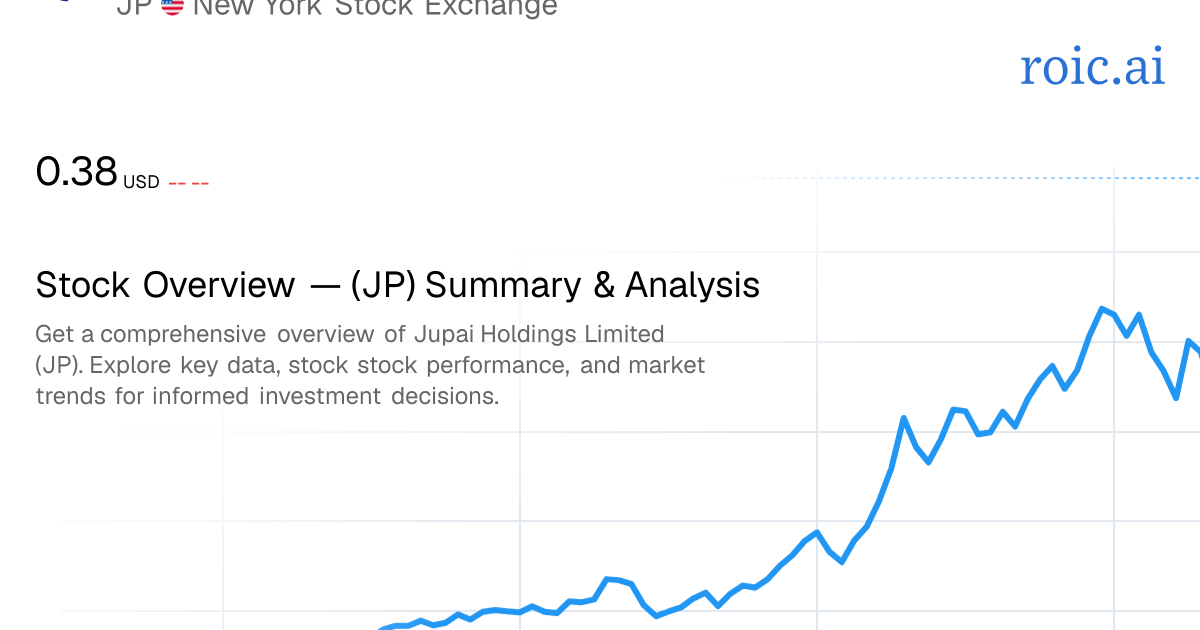Click the partial company logo beside the JP ticker
1200x630 pixels.
pos(62,2)
